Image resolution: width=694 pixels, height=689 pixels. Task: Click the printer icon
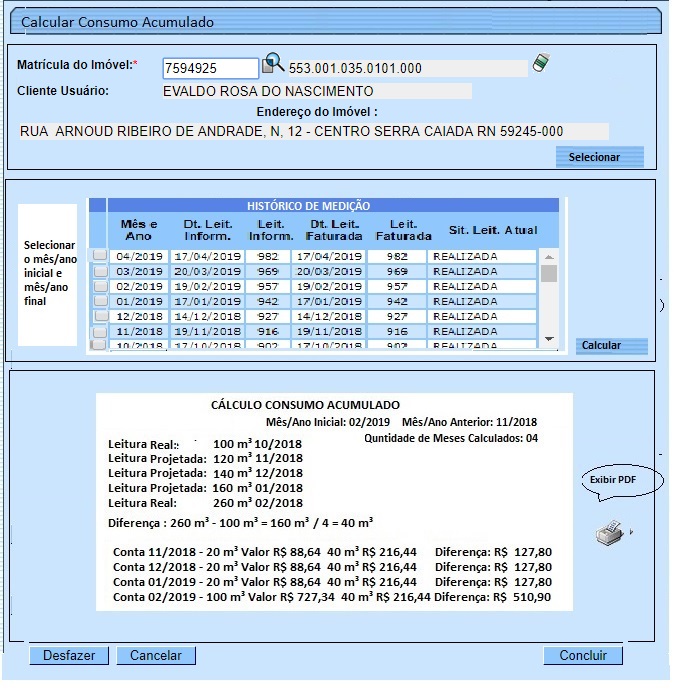(609, 534)
